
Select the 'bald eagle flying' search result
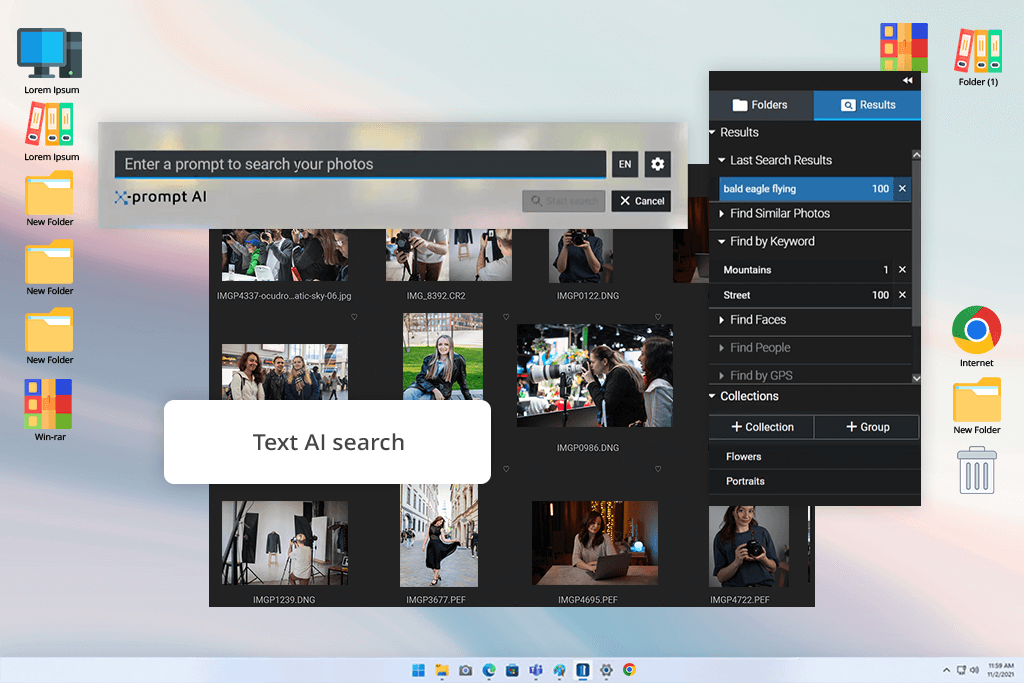click(805, 189)
